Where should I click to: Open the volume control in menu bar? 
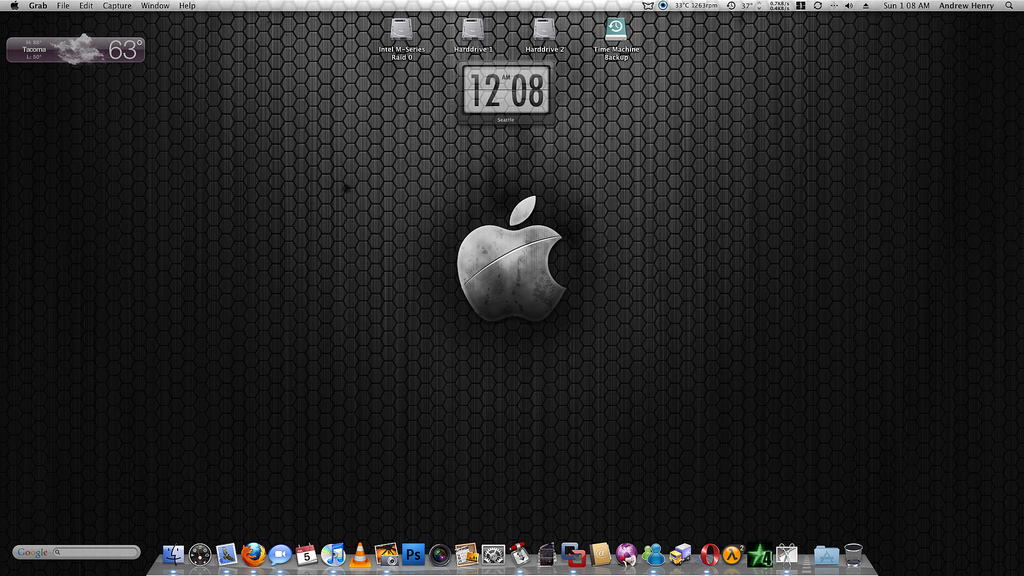849,5
